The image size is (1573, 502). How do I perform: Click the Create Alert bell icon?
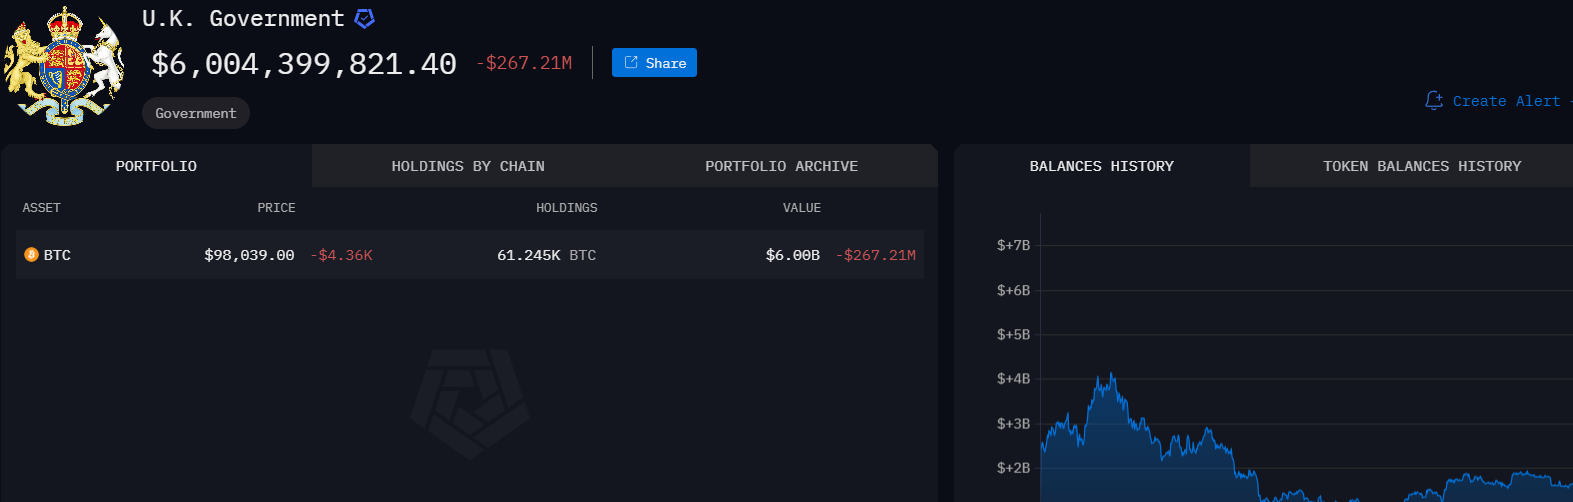1434,101
